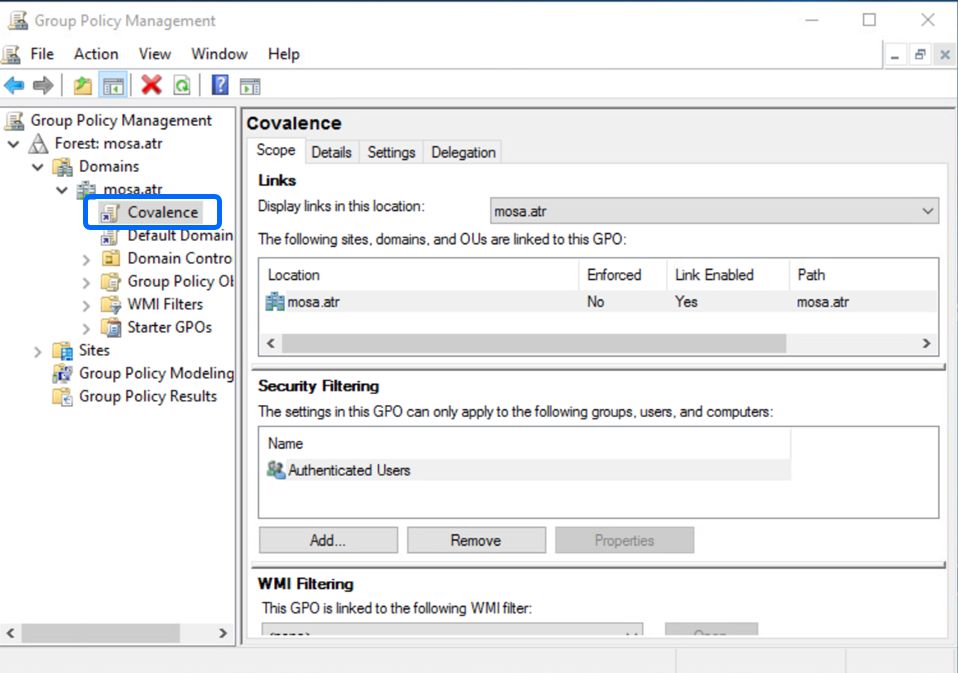958x673 pixels.
Task: Click the Sites folder icon
Action: coord(62,351)
